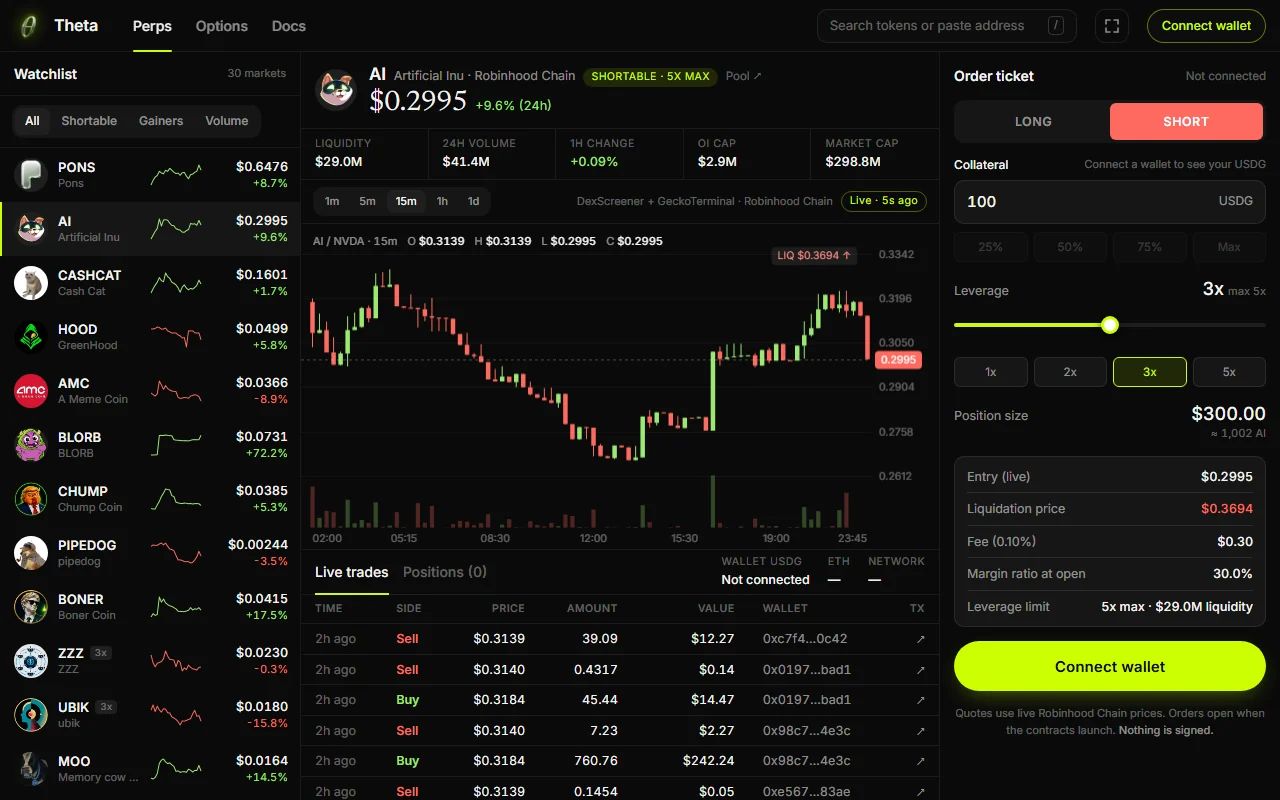The image size is (1280, 800).
Task: Click the AI token avatar in header
Action: (337, 89)
